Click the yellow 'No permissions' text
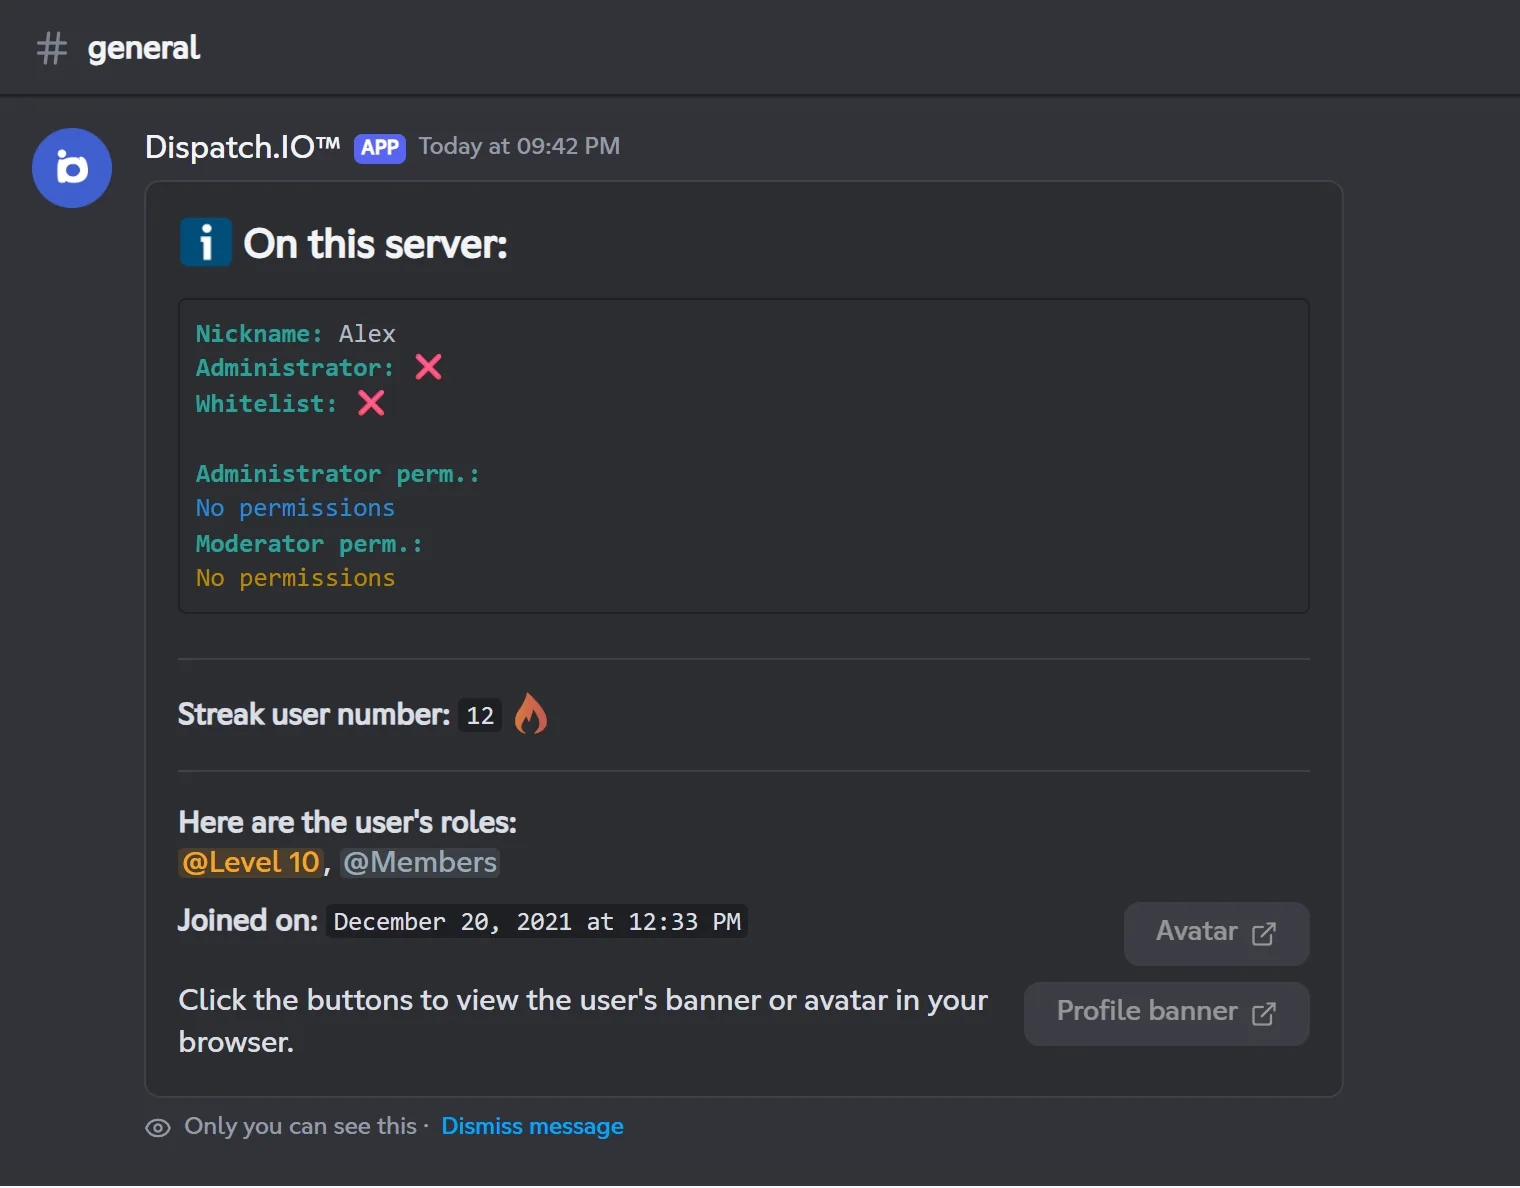This screenshot has width=1520, height=1188. click(x=295, y=578)
